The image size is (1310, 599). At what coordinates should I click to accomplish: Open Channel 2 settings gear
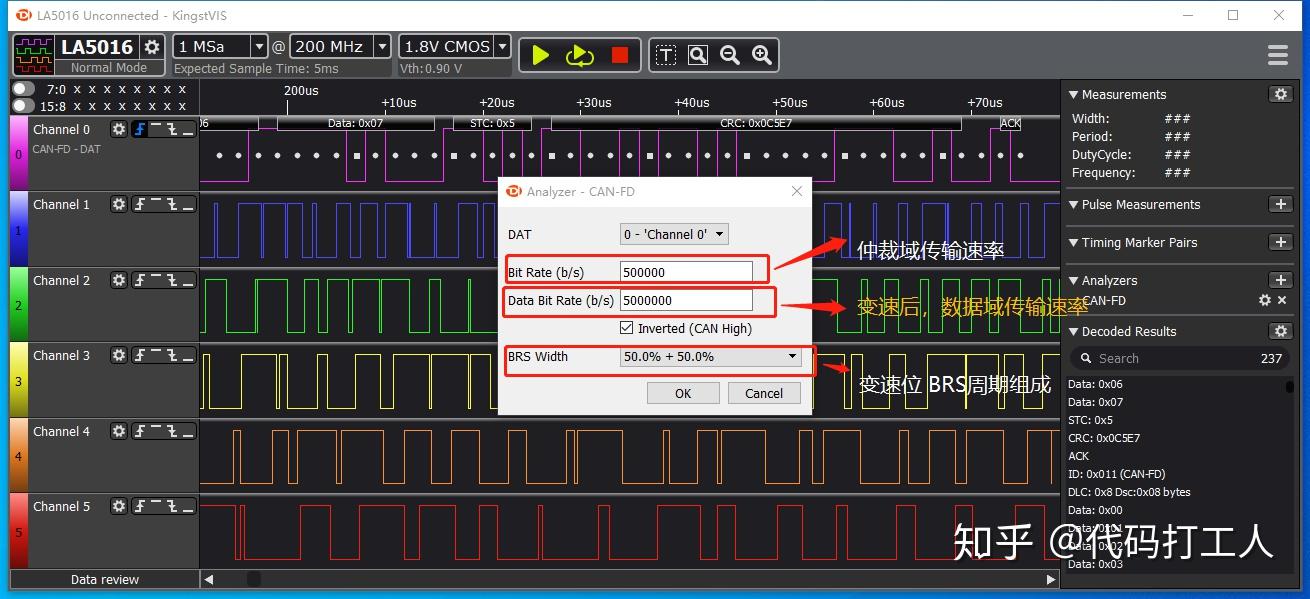click(119, 280)
